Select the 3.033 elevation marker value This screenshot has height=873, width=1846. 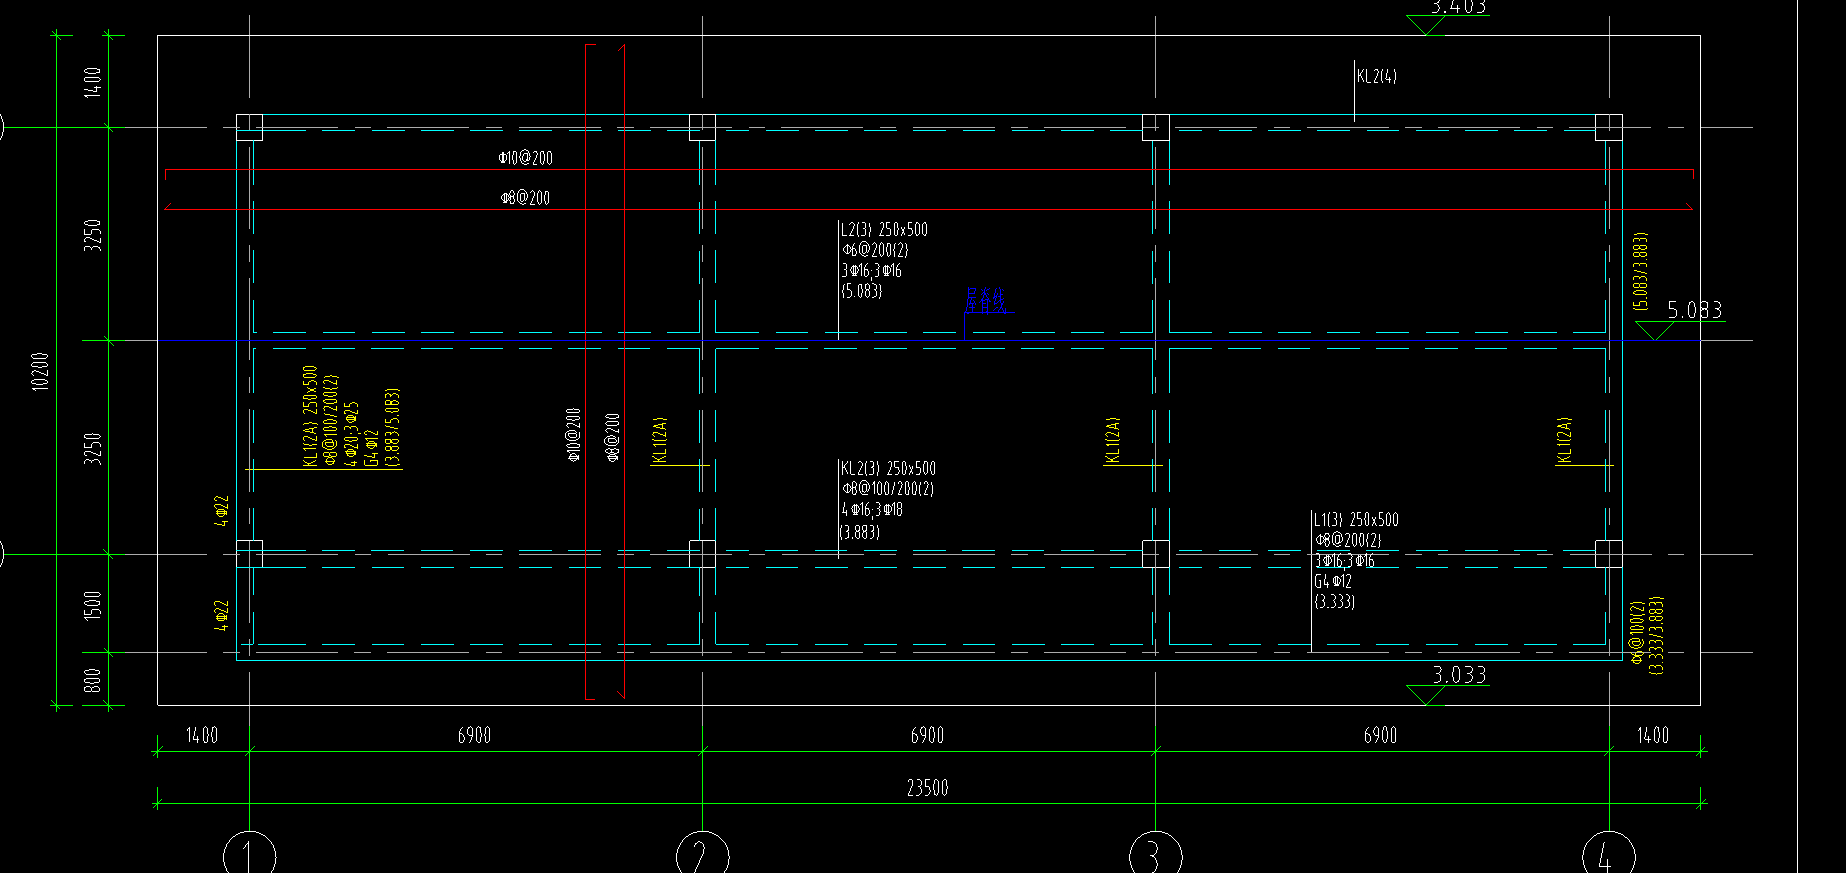coord(1459,675)
